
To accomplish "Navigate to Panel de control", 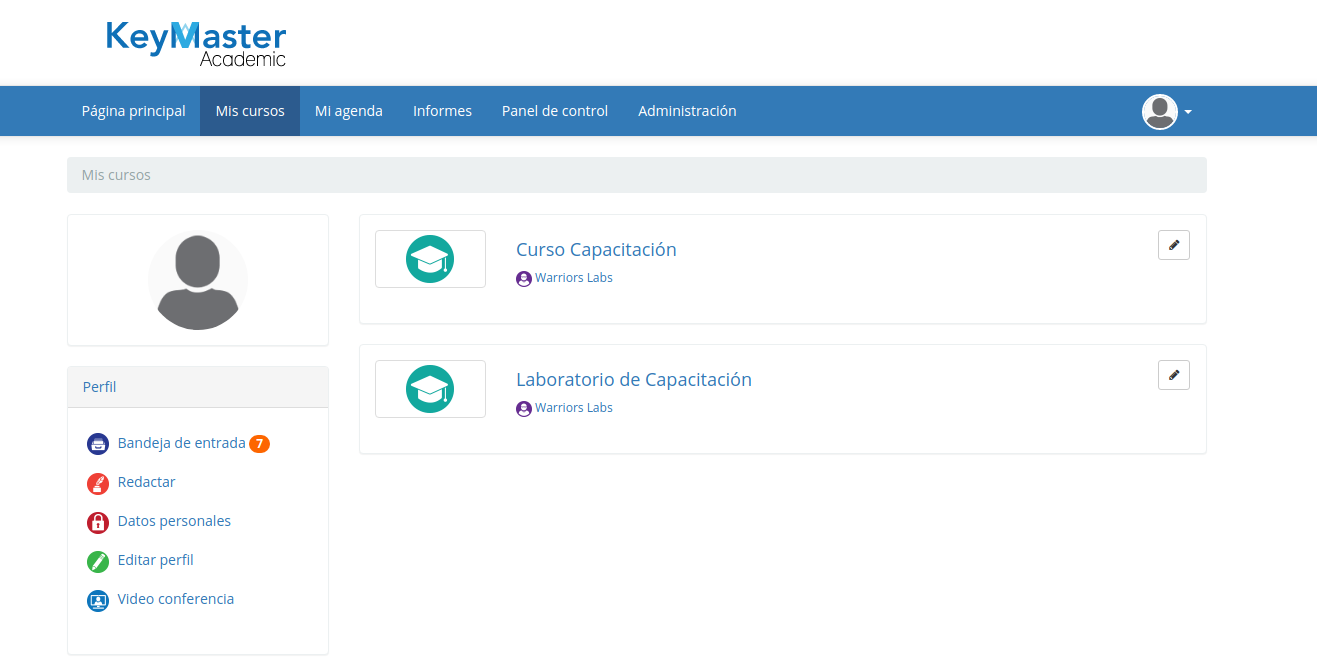I will 554,111.
